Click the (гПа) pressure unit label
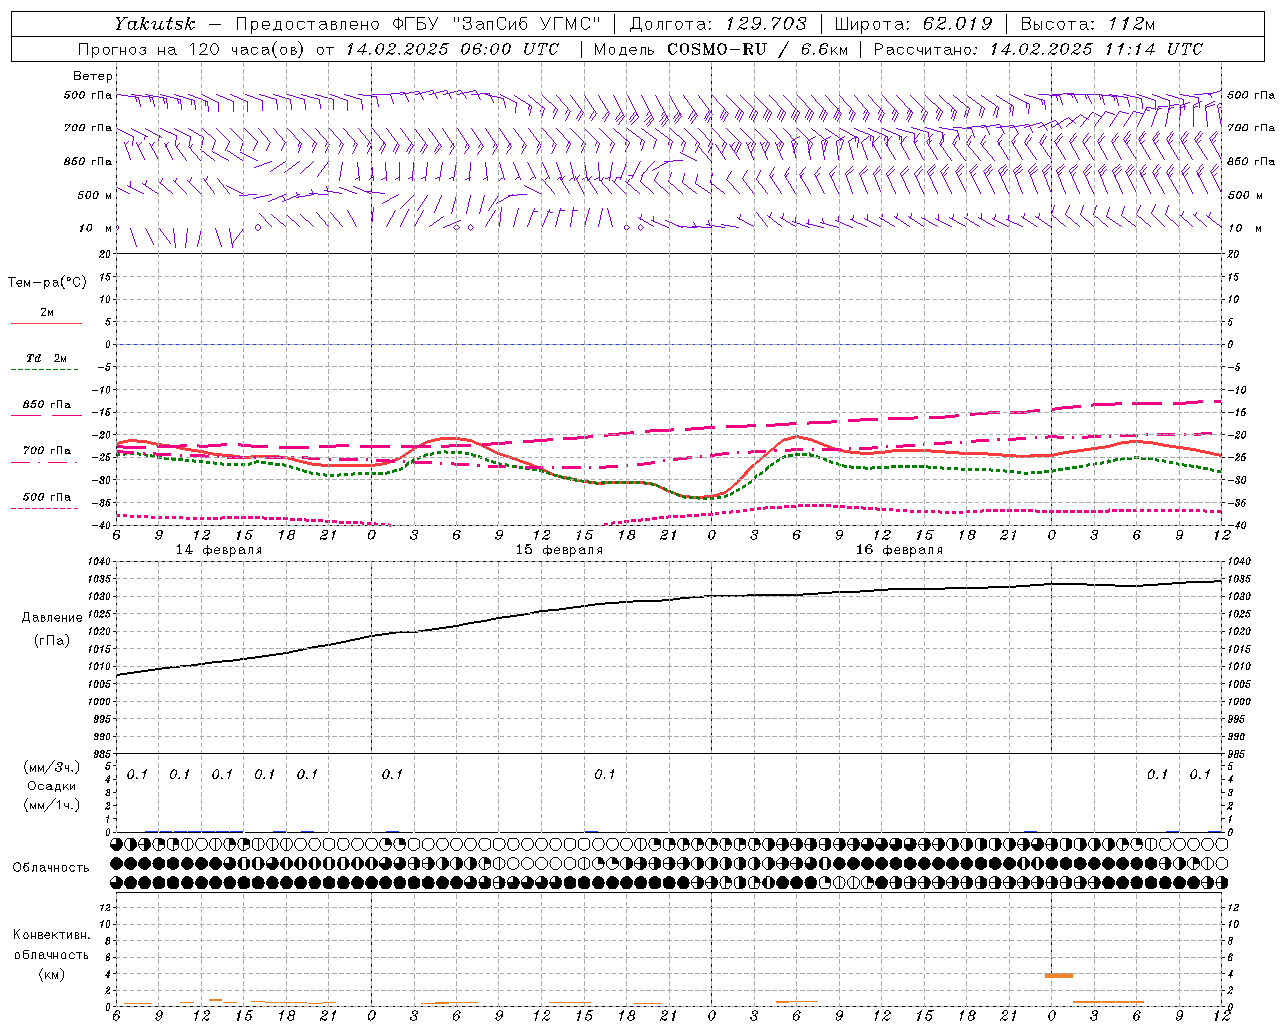The height and width of the screenshot is (1024, 1280). 52,641
